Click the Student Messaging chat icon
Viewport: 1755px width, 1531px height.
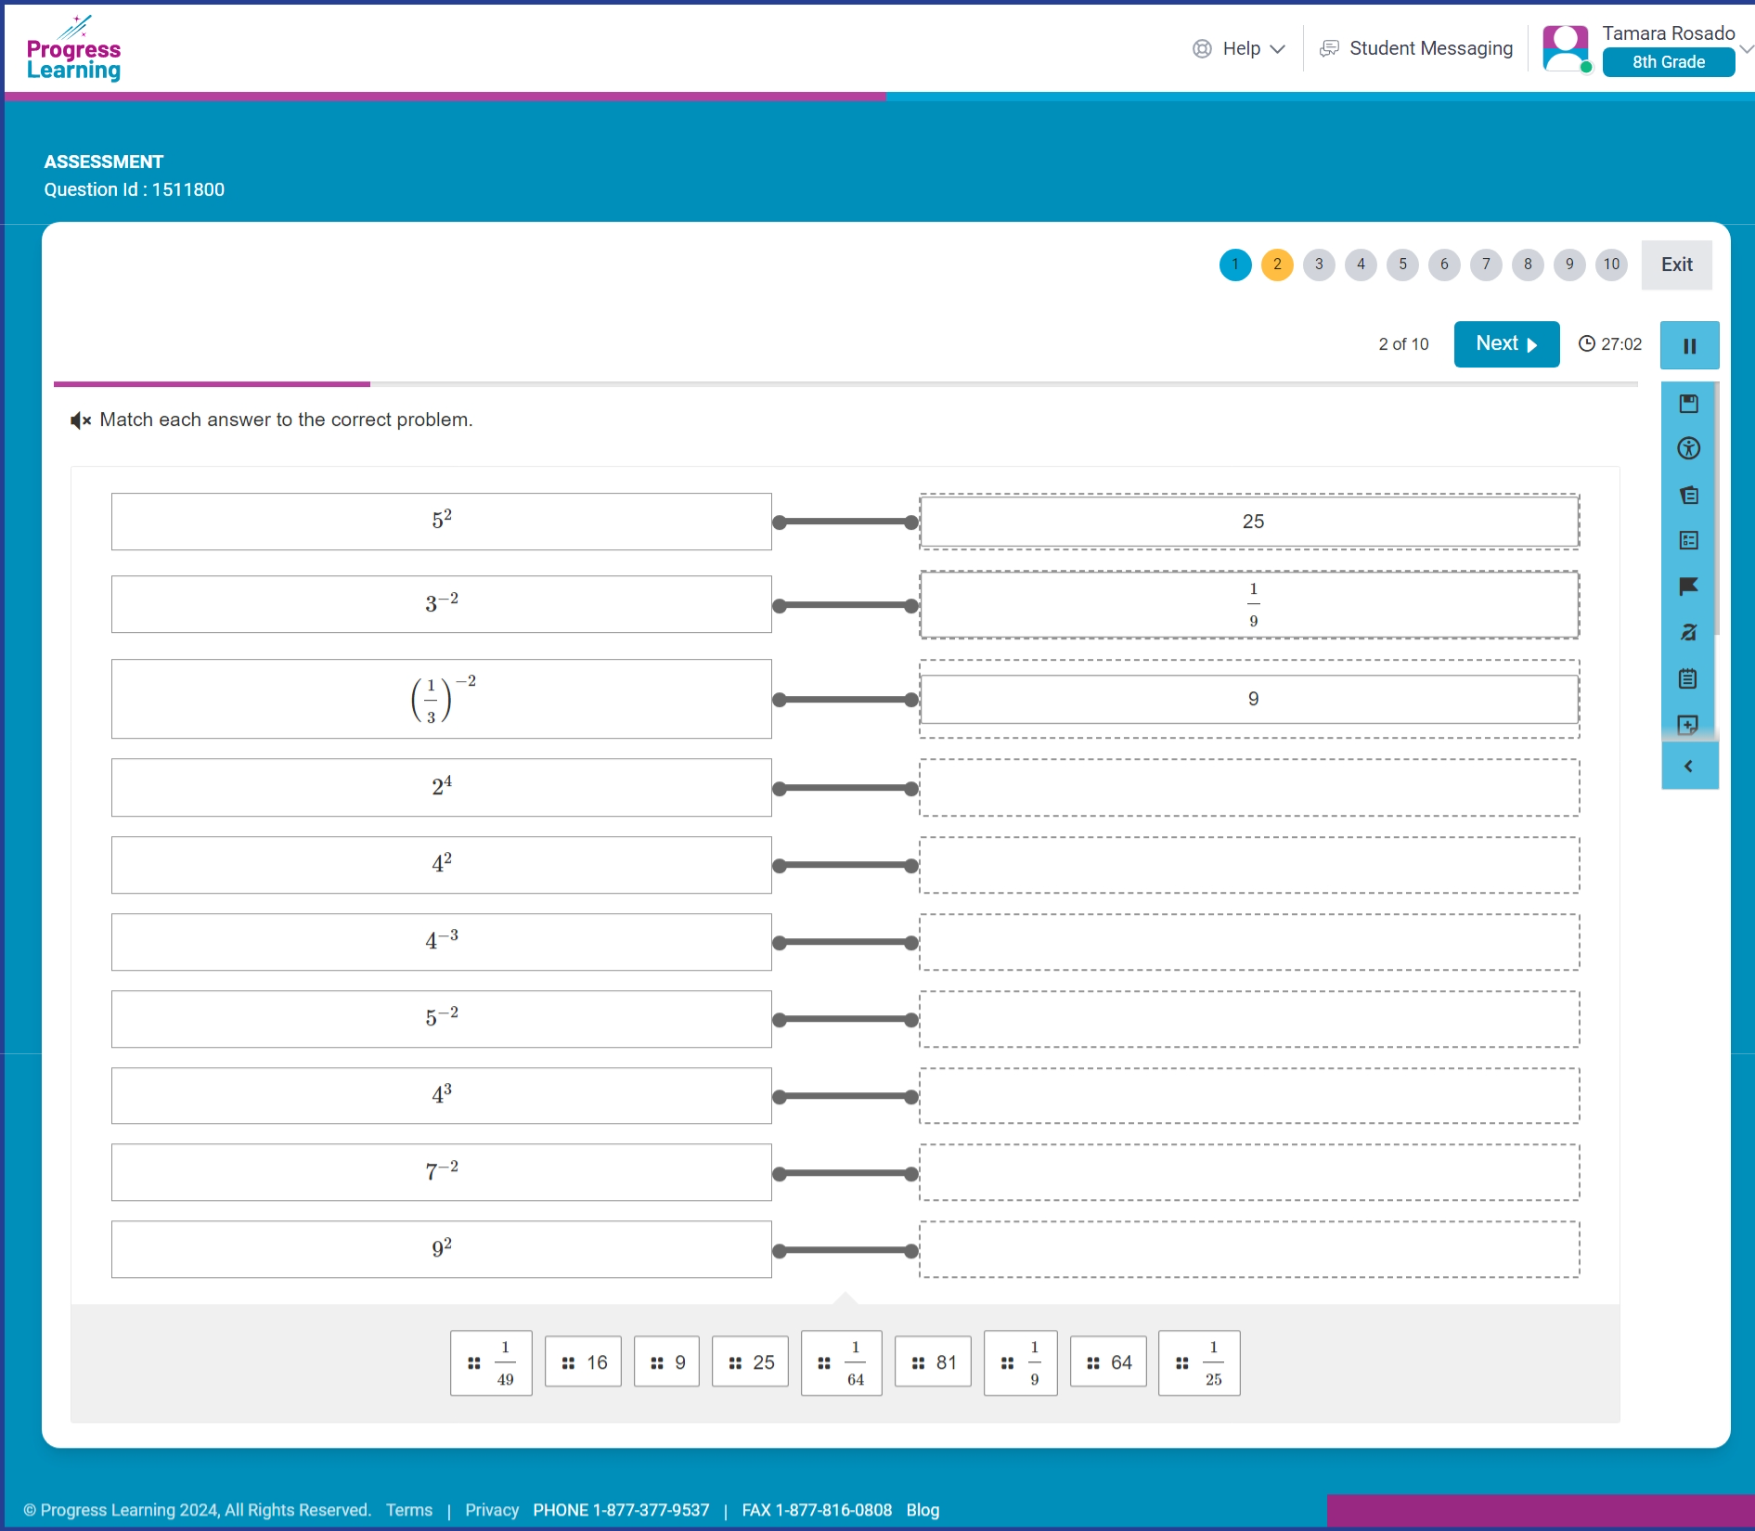(x=1329, y=49)
